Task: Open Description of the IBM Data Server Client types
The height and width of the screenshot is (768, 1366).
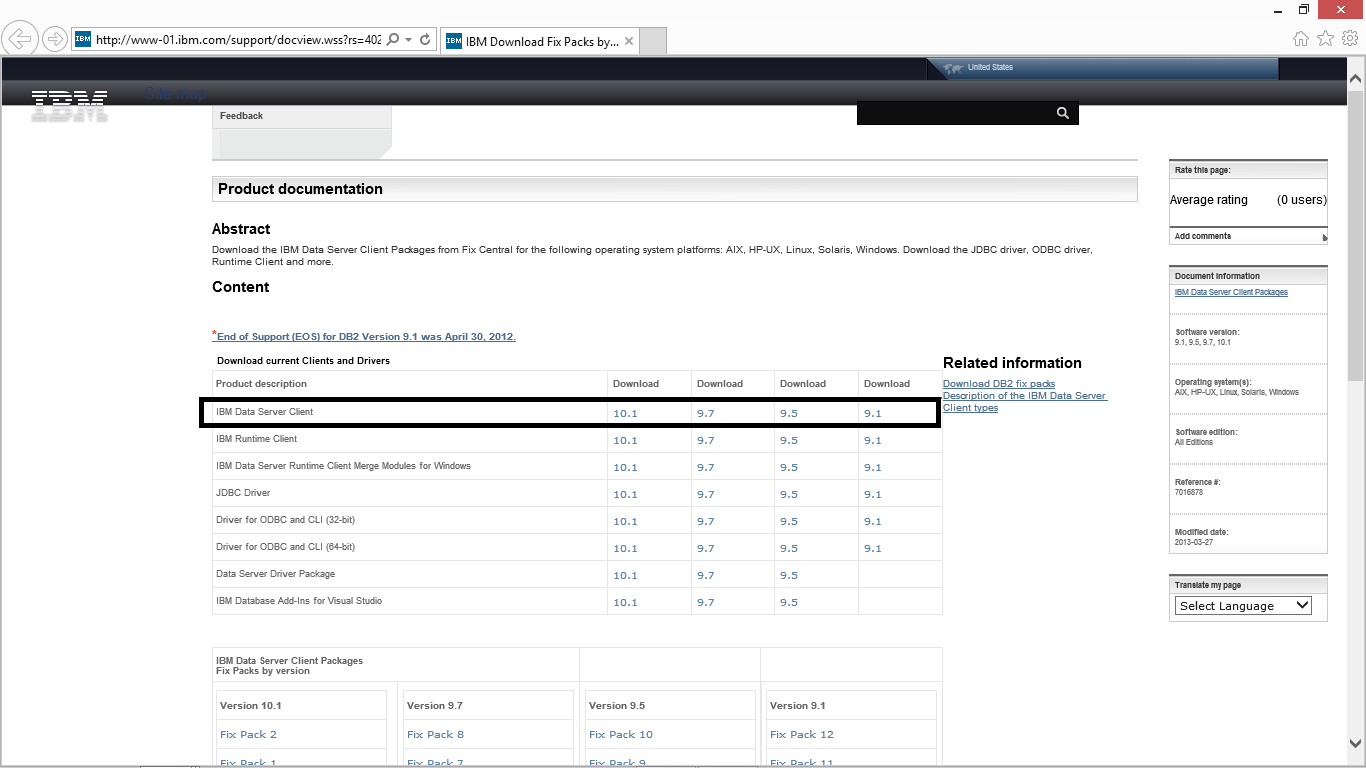Action: 1024,402
